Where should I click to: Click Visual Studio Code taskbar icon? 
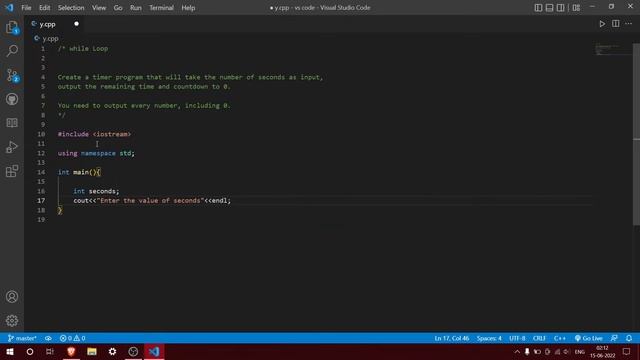154,351
